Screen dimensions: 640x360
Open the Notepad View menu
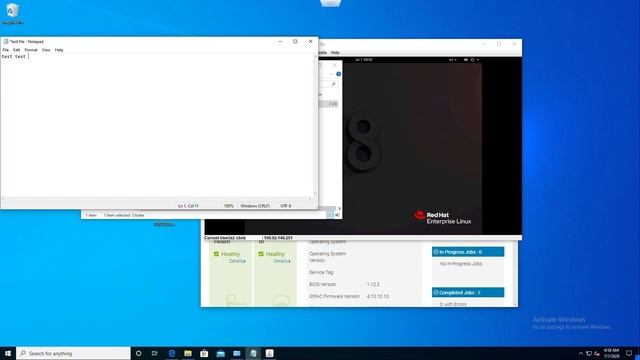tap(46, 50)
